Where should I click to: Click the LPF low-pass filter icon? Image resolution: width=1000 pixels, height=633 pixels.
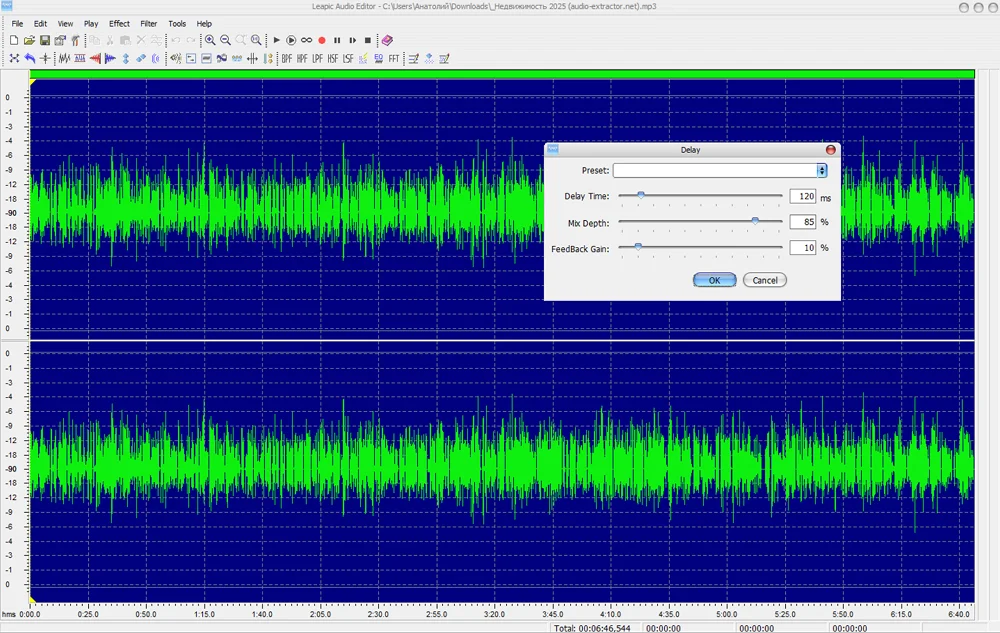(x=317, y=59)
